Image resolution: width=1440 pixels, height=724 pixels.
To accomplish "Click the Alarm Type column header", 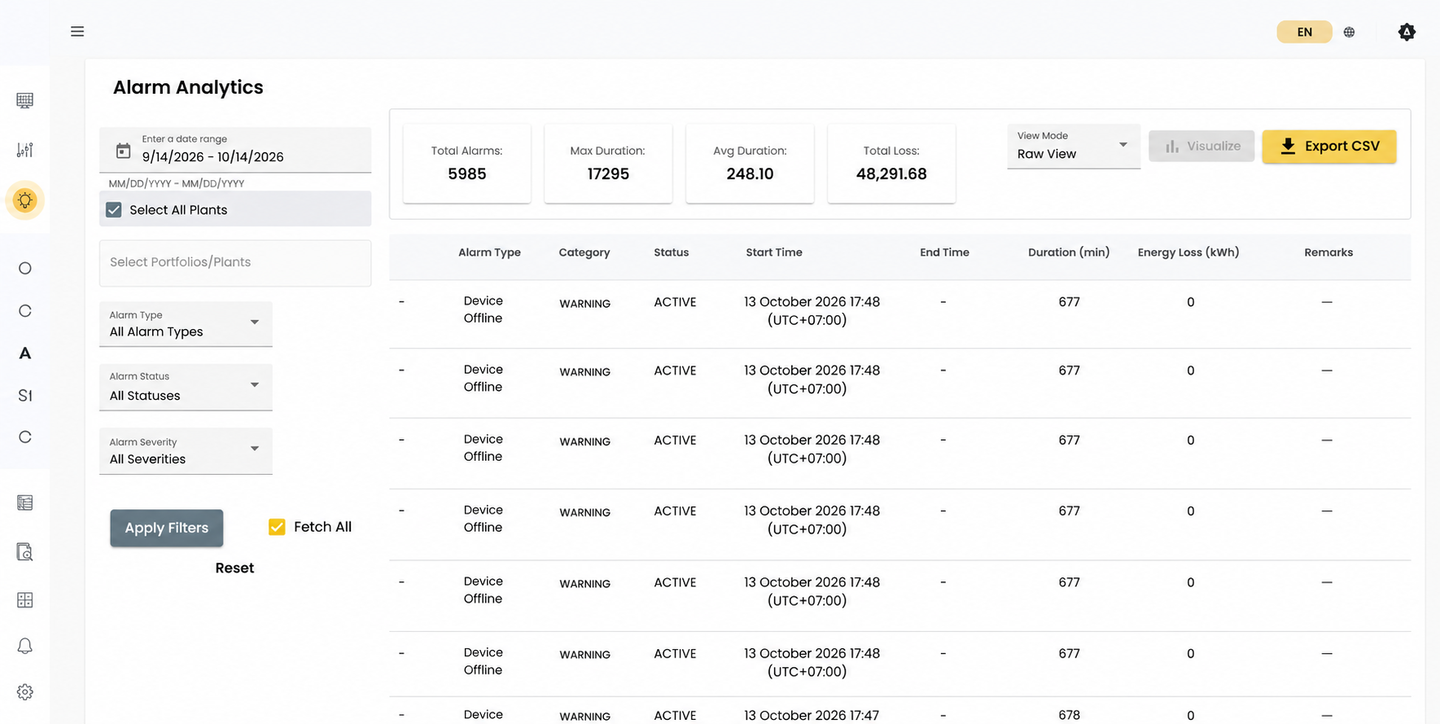I will coord(489,253).
